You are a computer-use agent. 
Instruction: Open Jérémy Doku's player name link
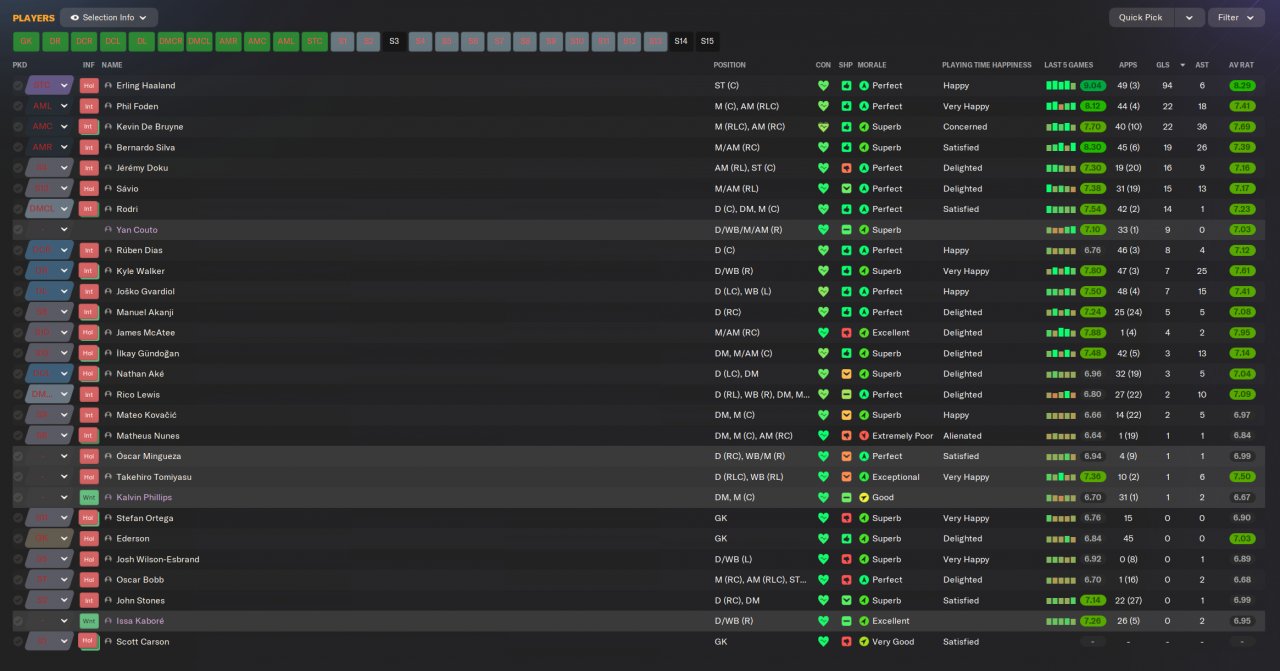coord(142,168)
